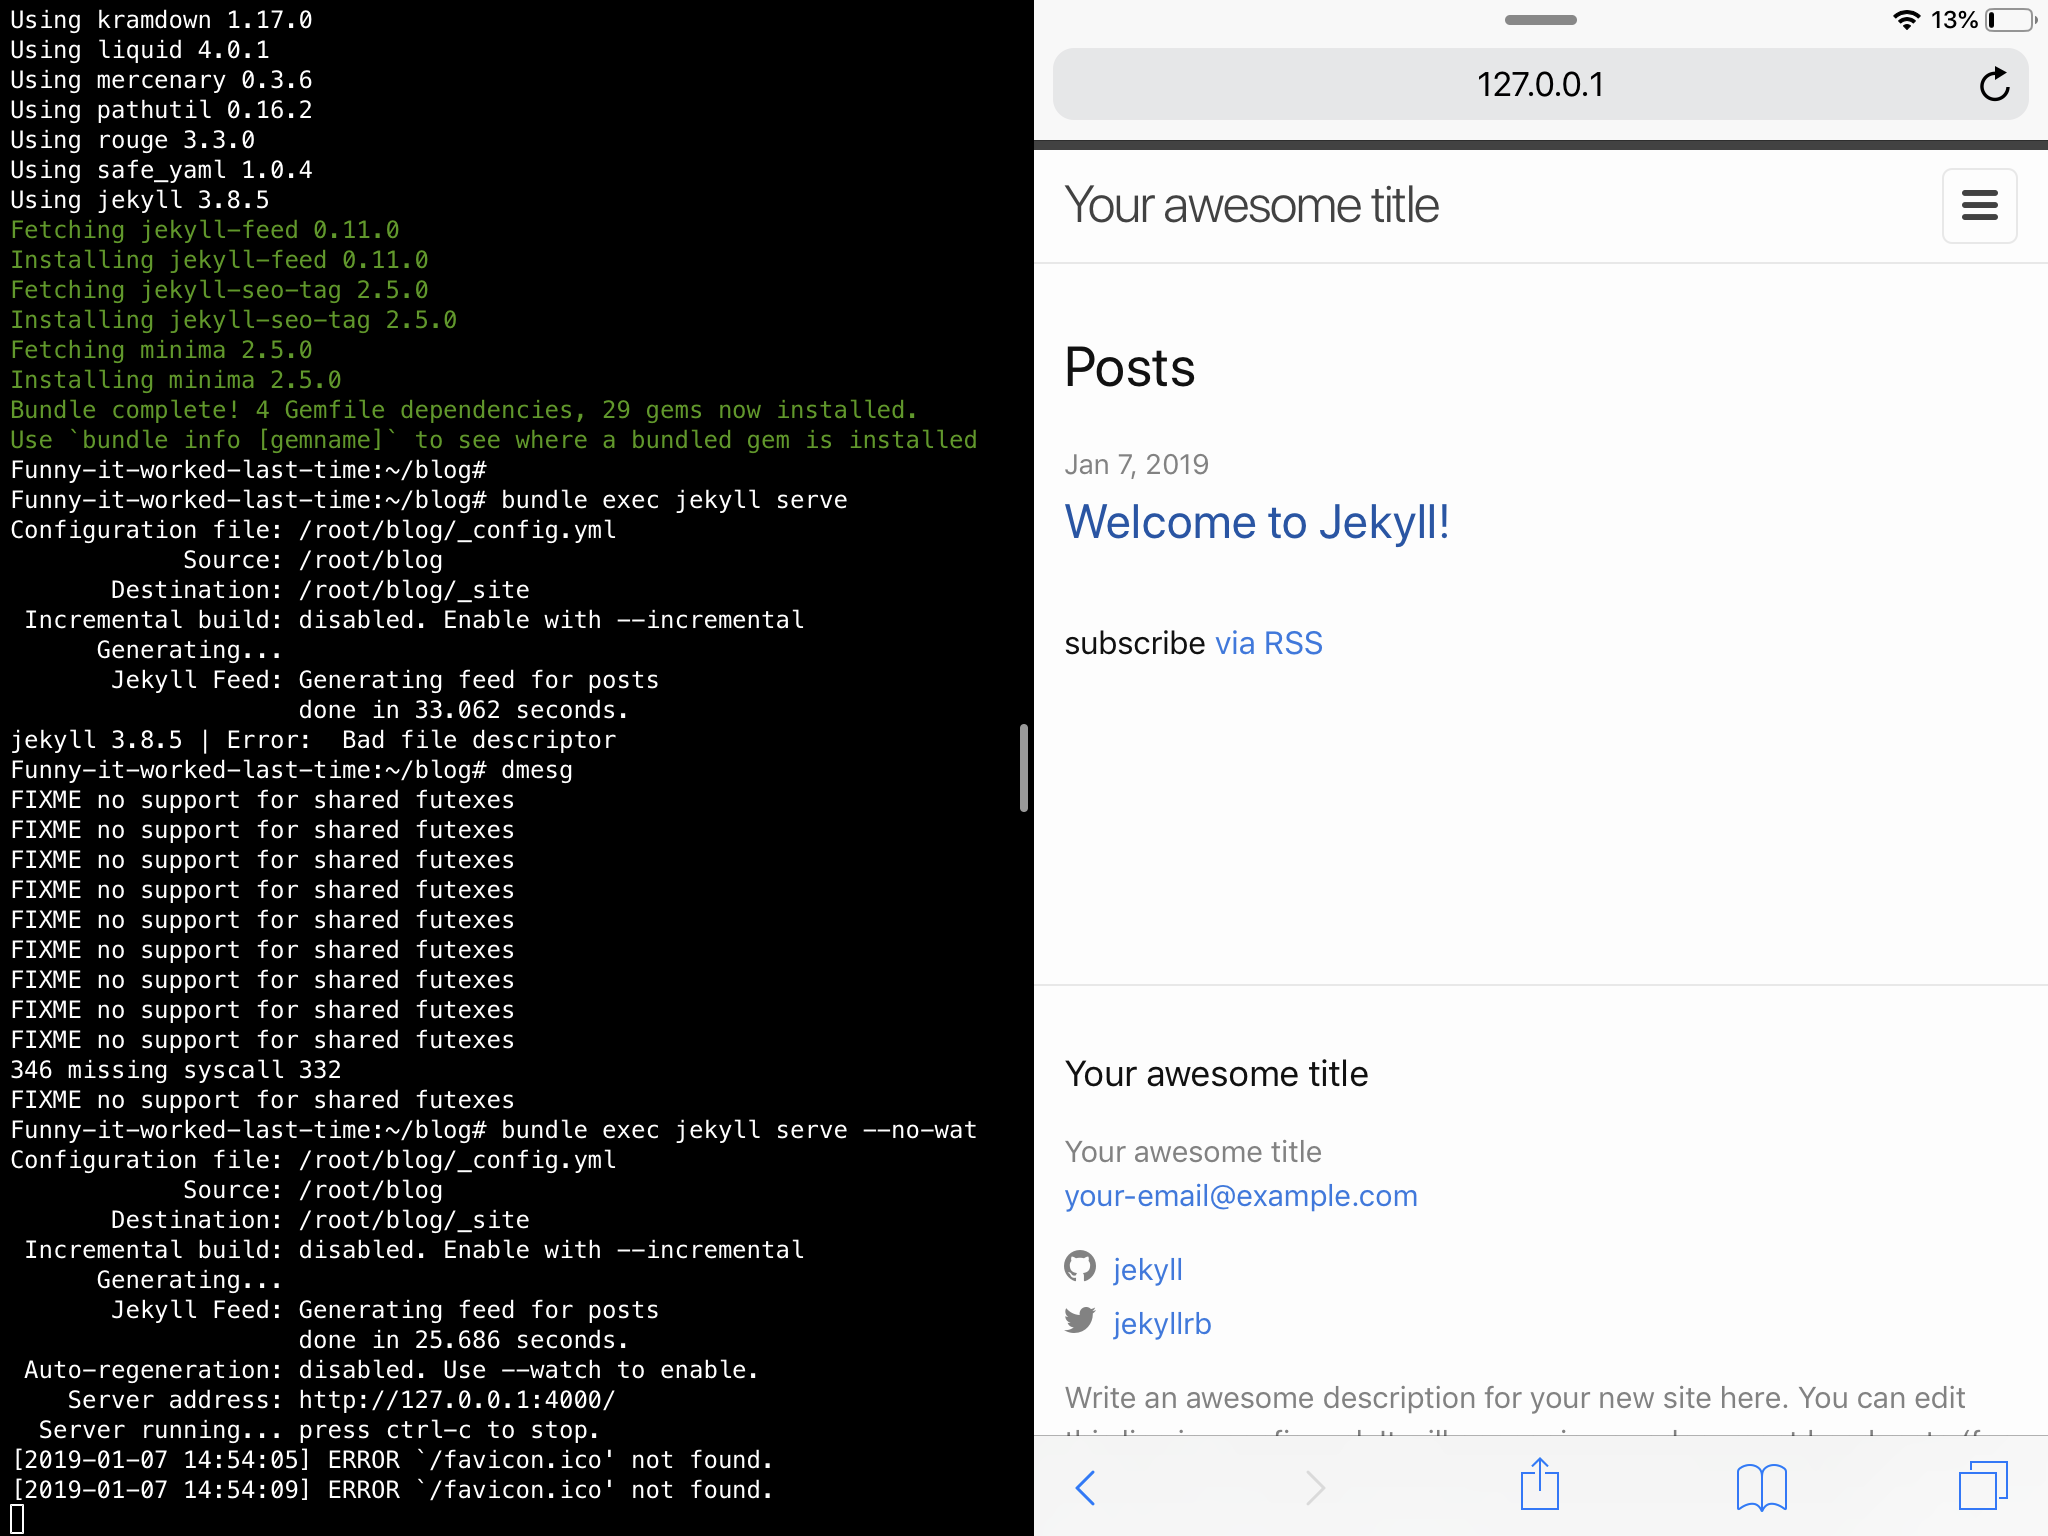Click the jekyll serve --no-wat command line
The width and height of the screenshot is (2048, 1536).
pos(494,1130)
